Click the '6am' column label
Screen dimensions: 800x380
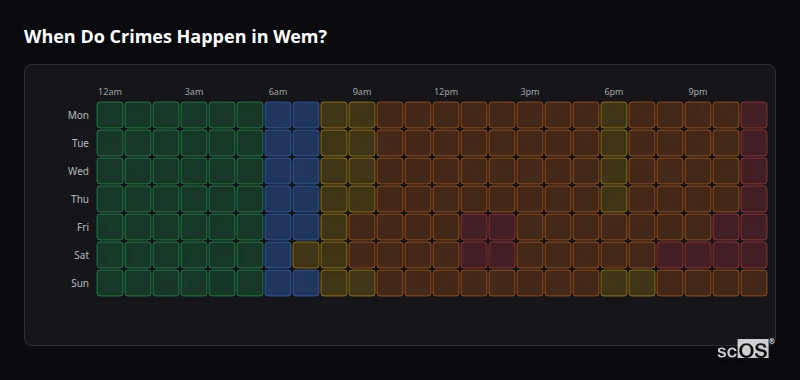point(278,92)
